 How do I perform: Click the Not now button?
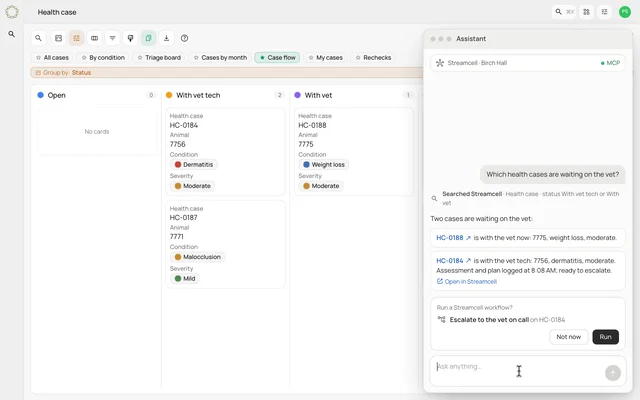pyautogui.click(x=569, y=337)
